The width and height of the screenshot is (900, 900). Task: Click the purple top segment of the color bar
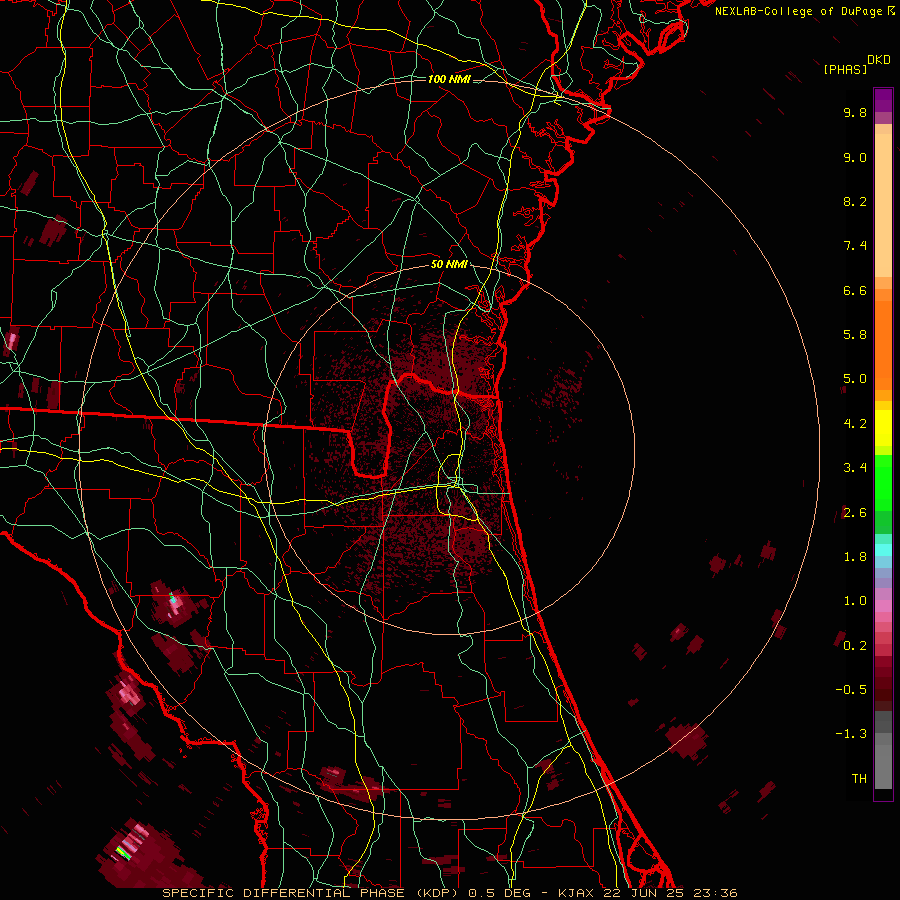(883, 100)
